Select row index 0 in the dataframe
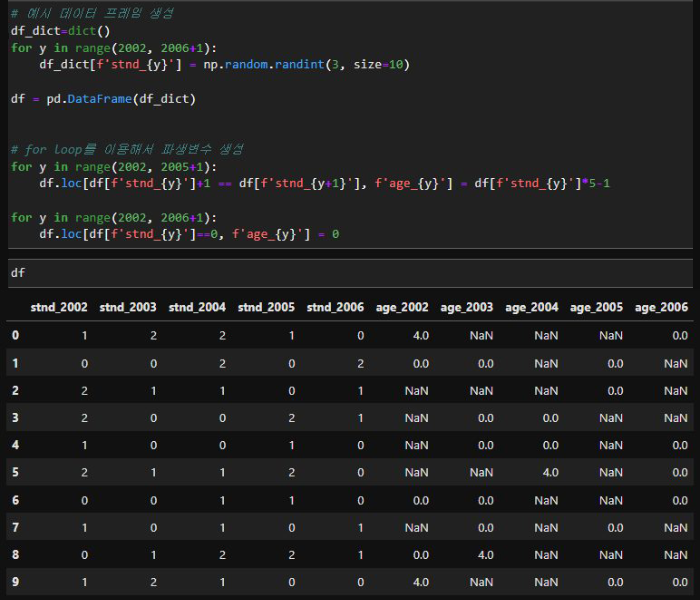The image size is (700, 600). [15, 335]
